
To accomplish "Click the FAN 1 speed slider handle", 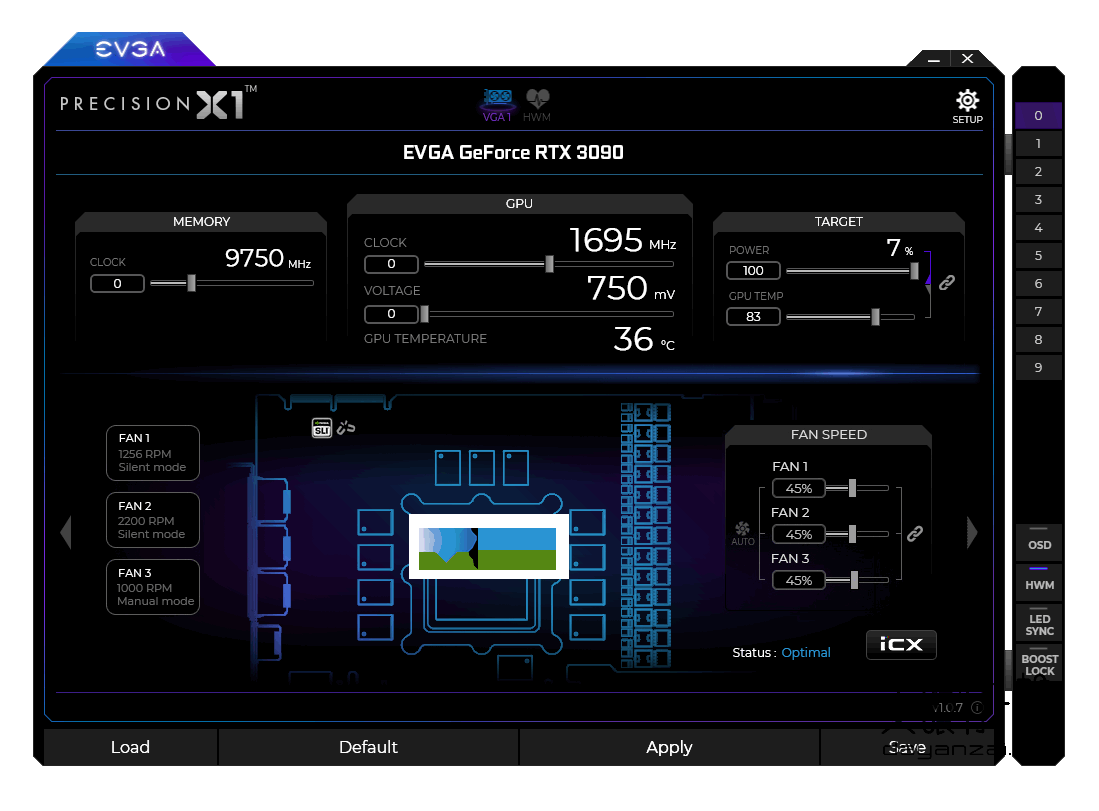I will (x=852, y=488).
